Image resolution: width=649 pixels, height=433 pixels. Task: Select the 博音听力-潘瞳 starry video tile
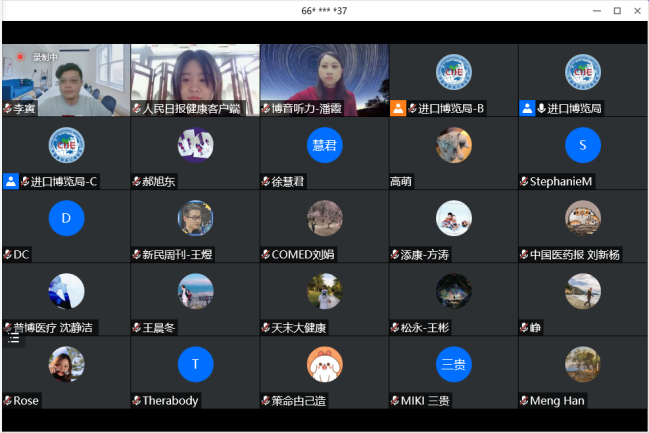point(324,78)
